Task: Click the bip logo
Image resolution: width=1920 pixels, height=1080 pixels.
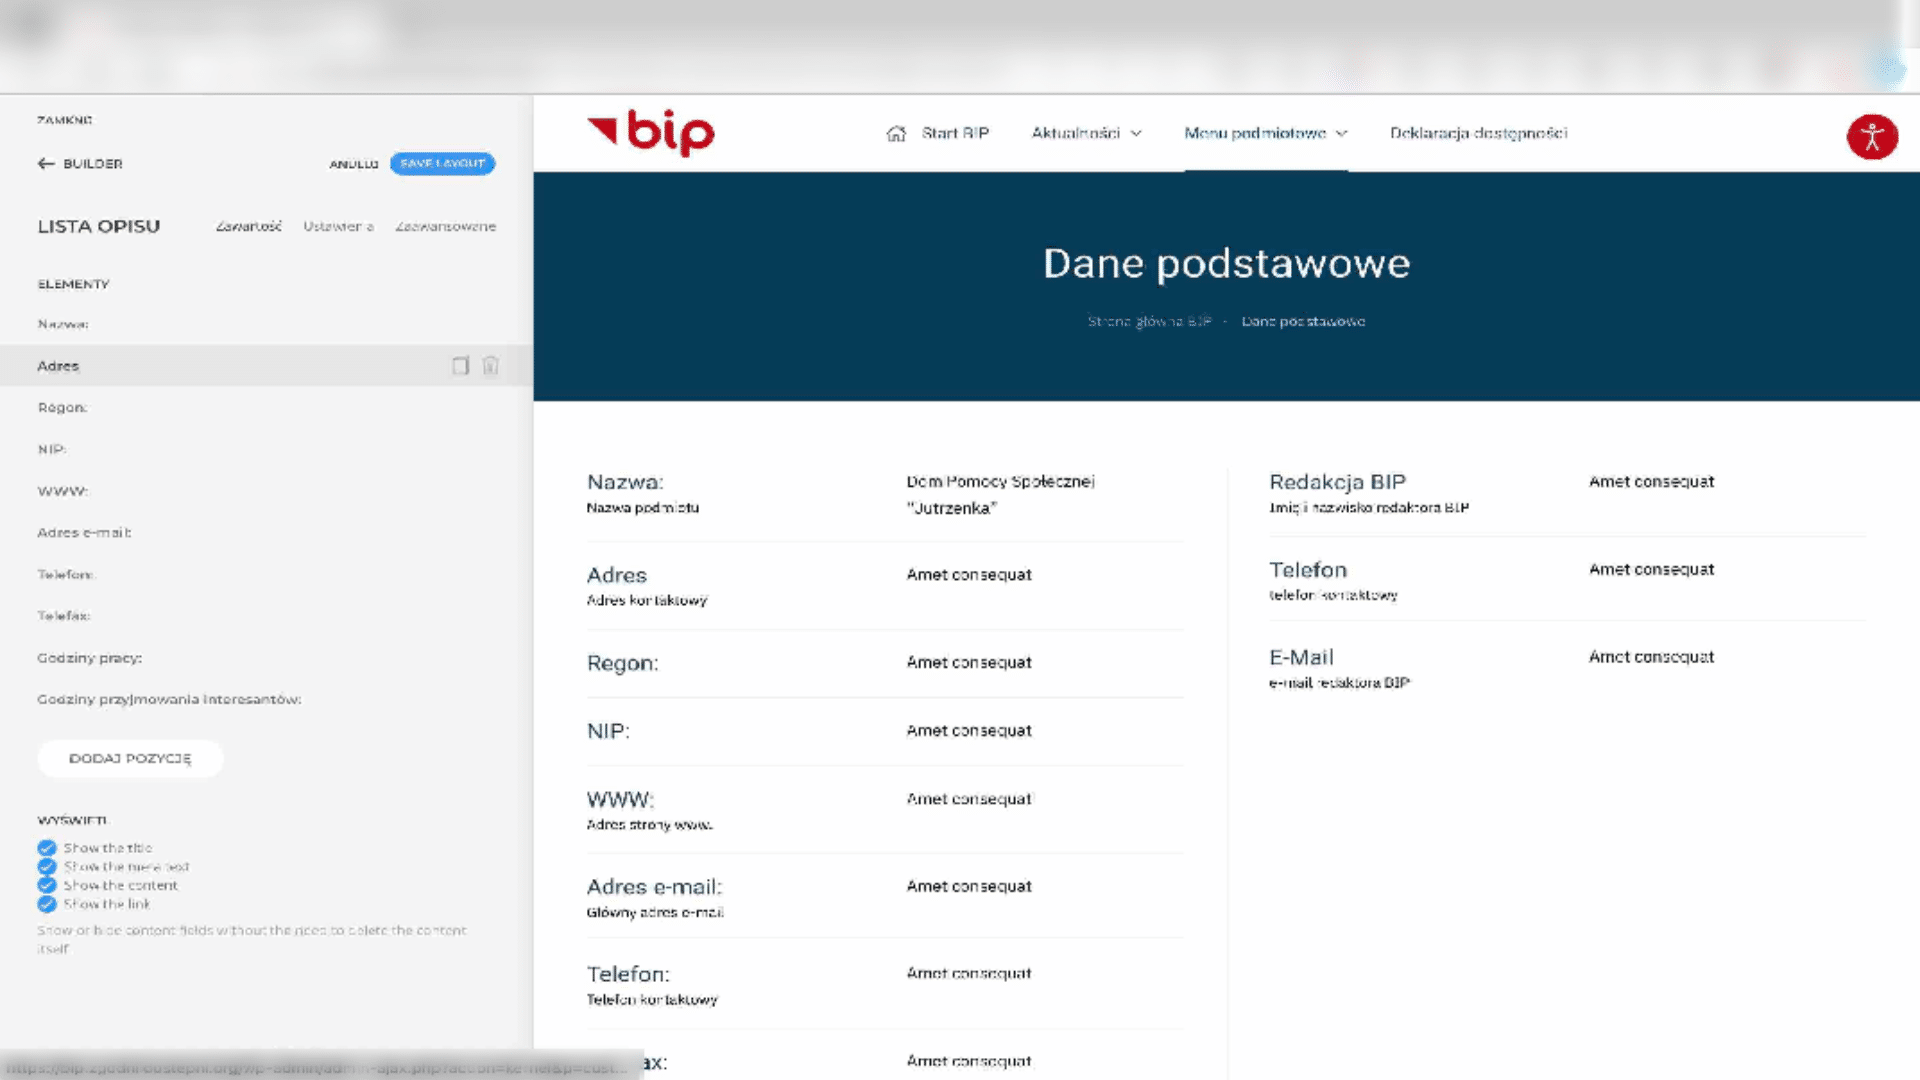Action: tap(651, 133)
